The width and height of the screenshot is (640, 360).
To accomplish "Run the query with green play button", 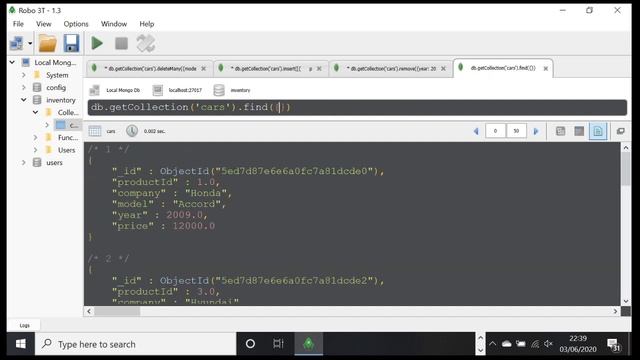I will point(97,43).
